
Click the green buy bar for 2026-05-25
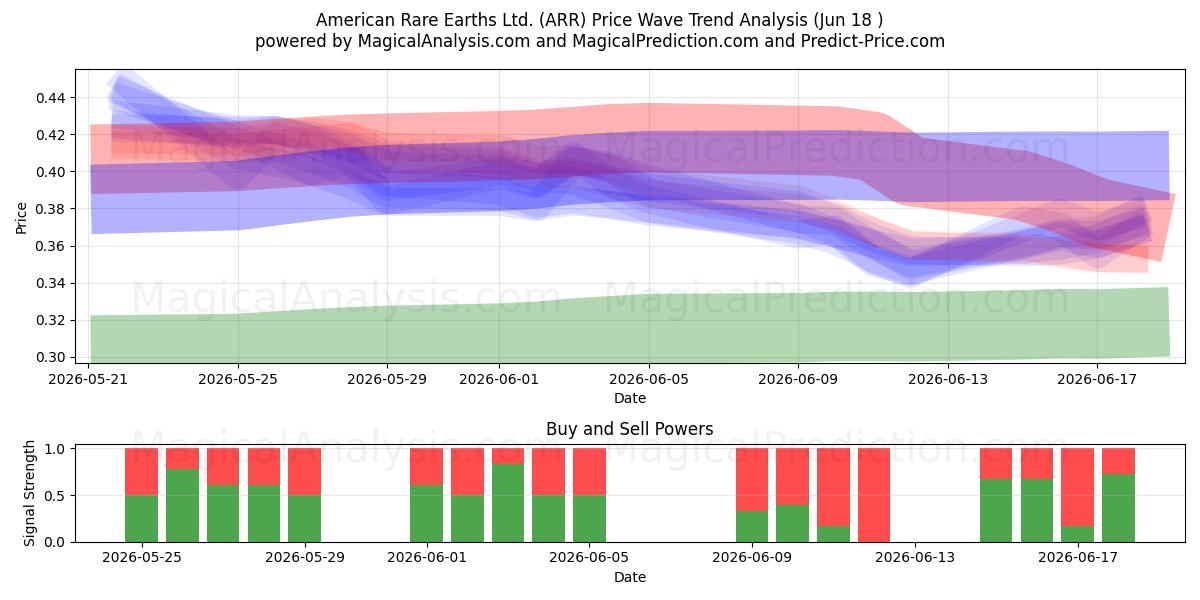click(142, 518)
